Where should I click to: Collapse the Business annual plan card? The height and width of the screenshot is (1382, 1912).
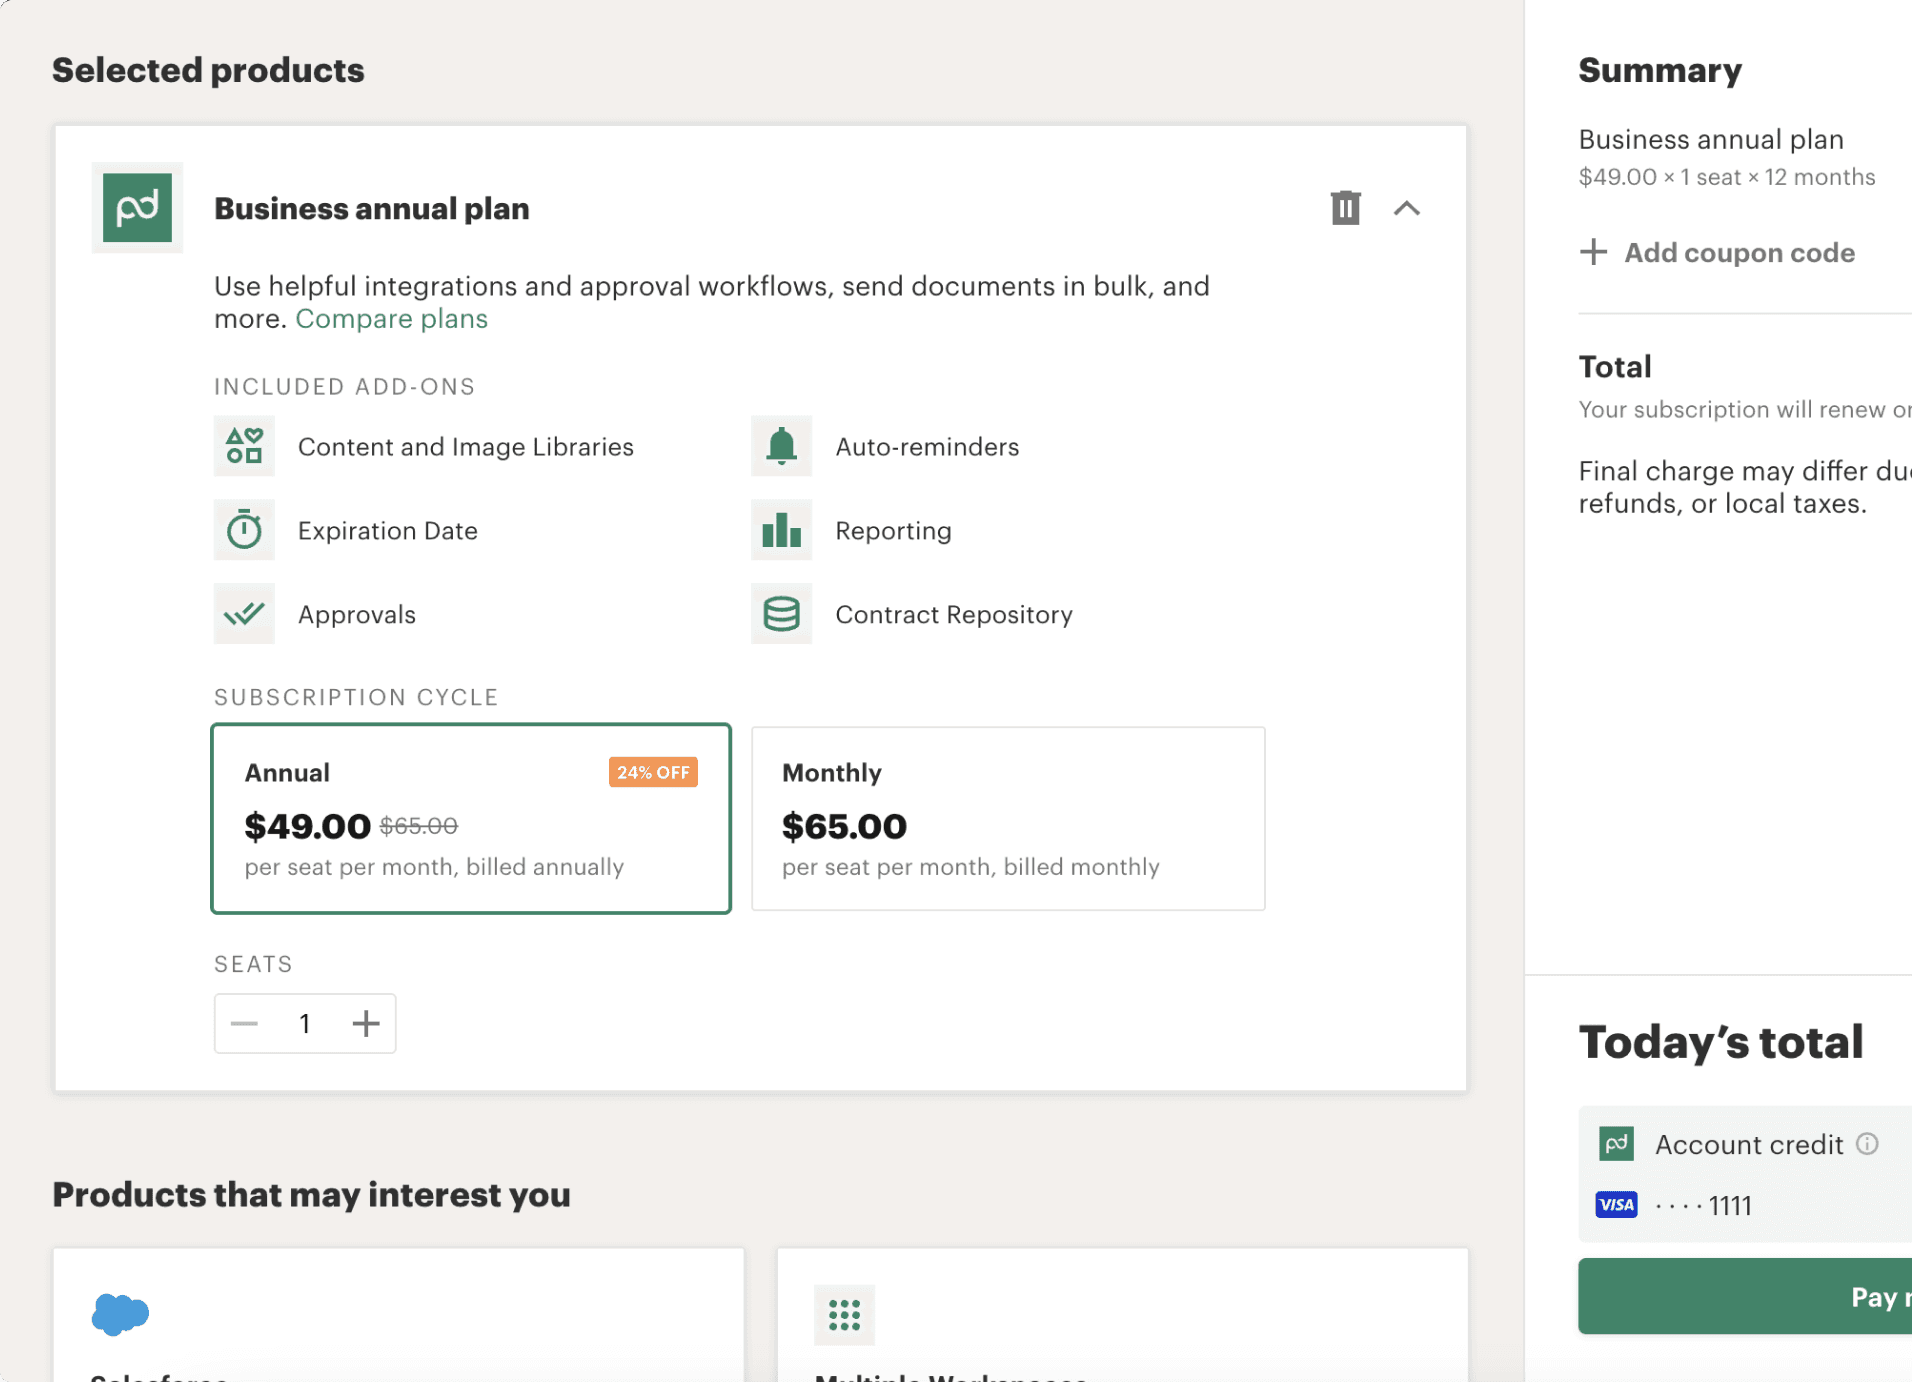(1406, 208)
